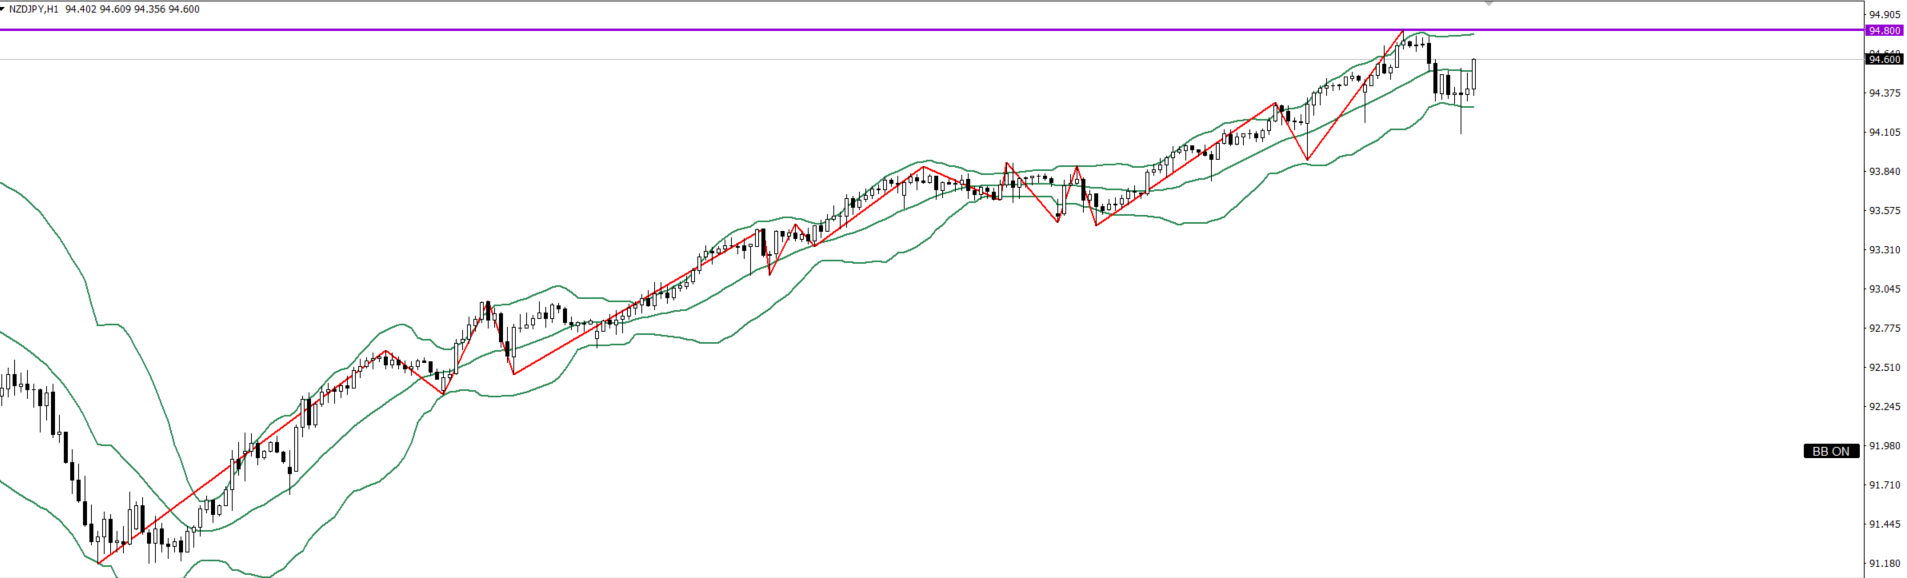Click the 93.575 price axis label

(x=1884, y=211)
